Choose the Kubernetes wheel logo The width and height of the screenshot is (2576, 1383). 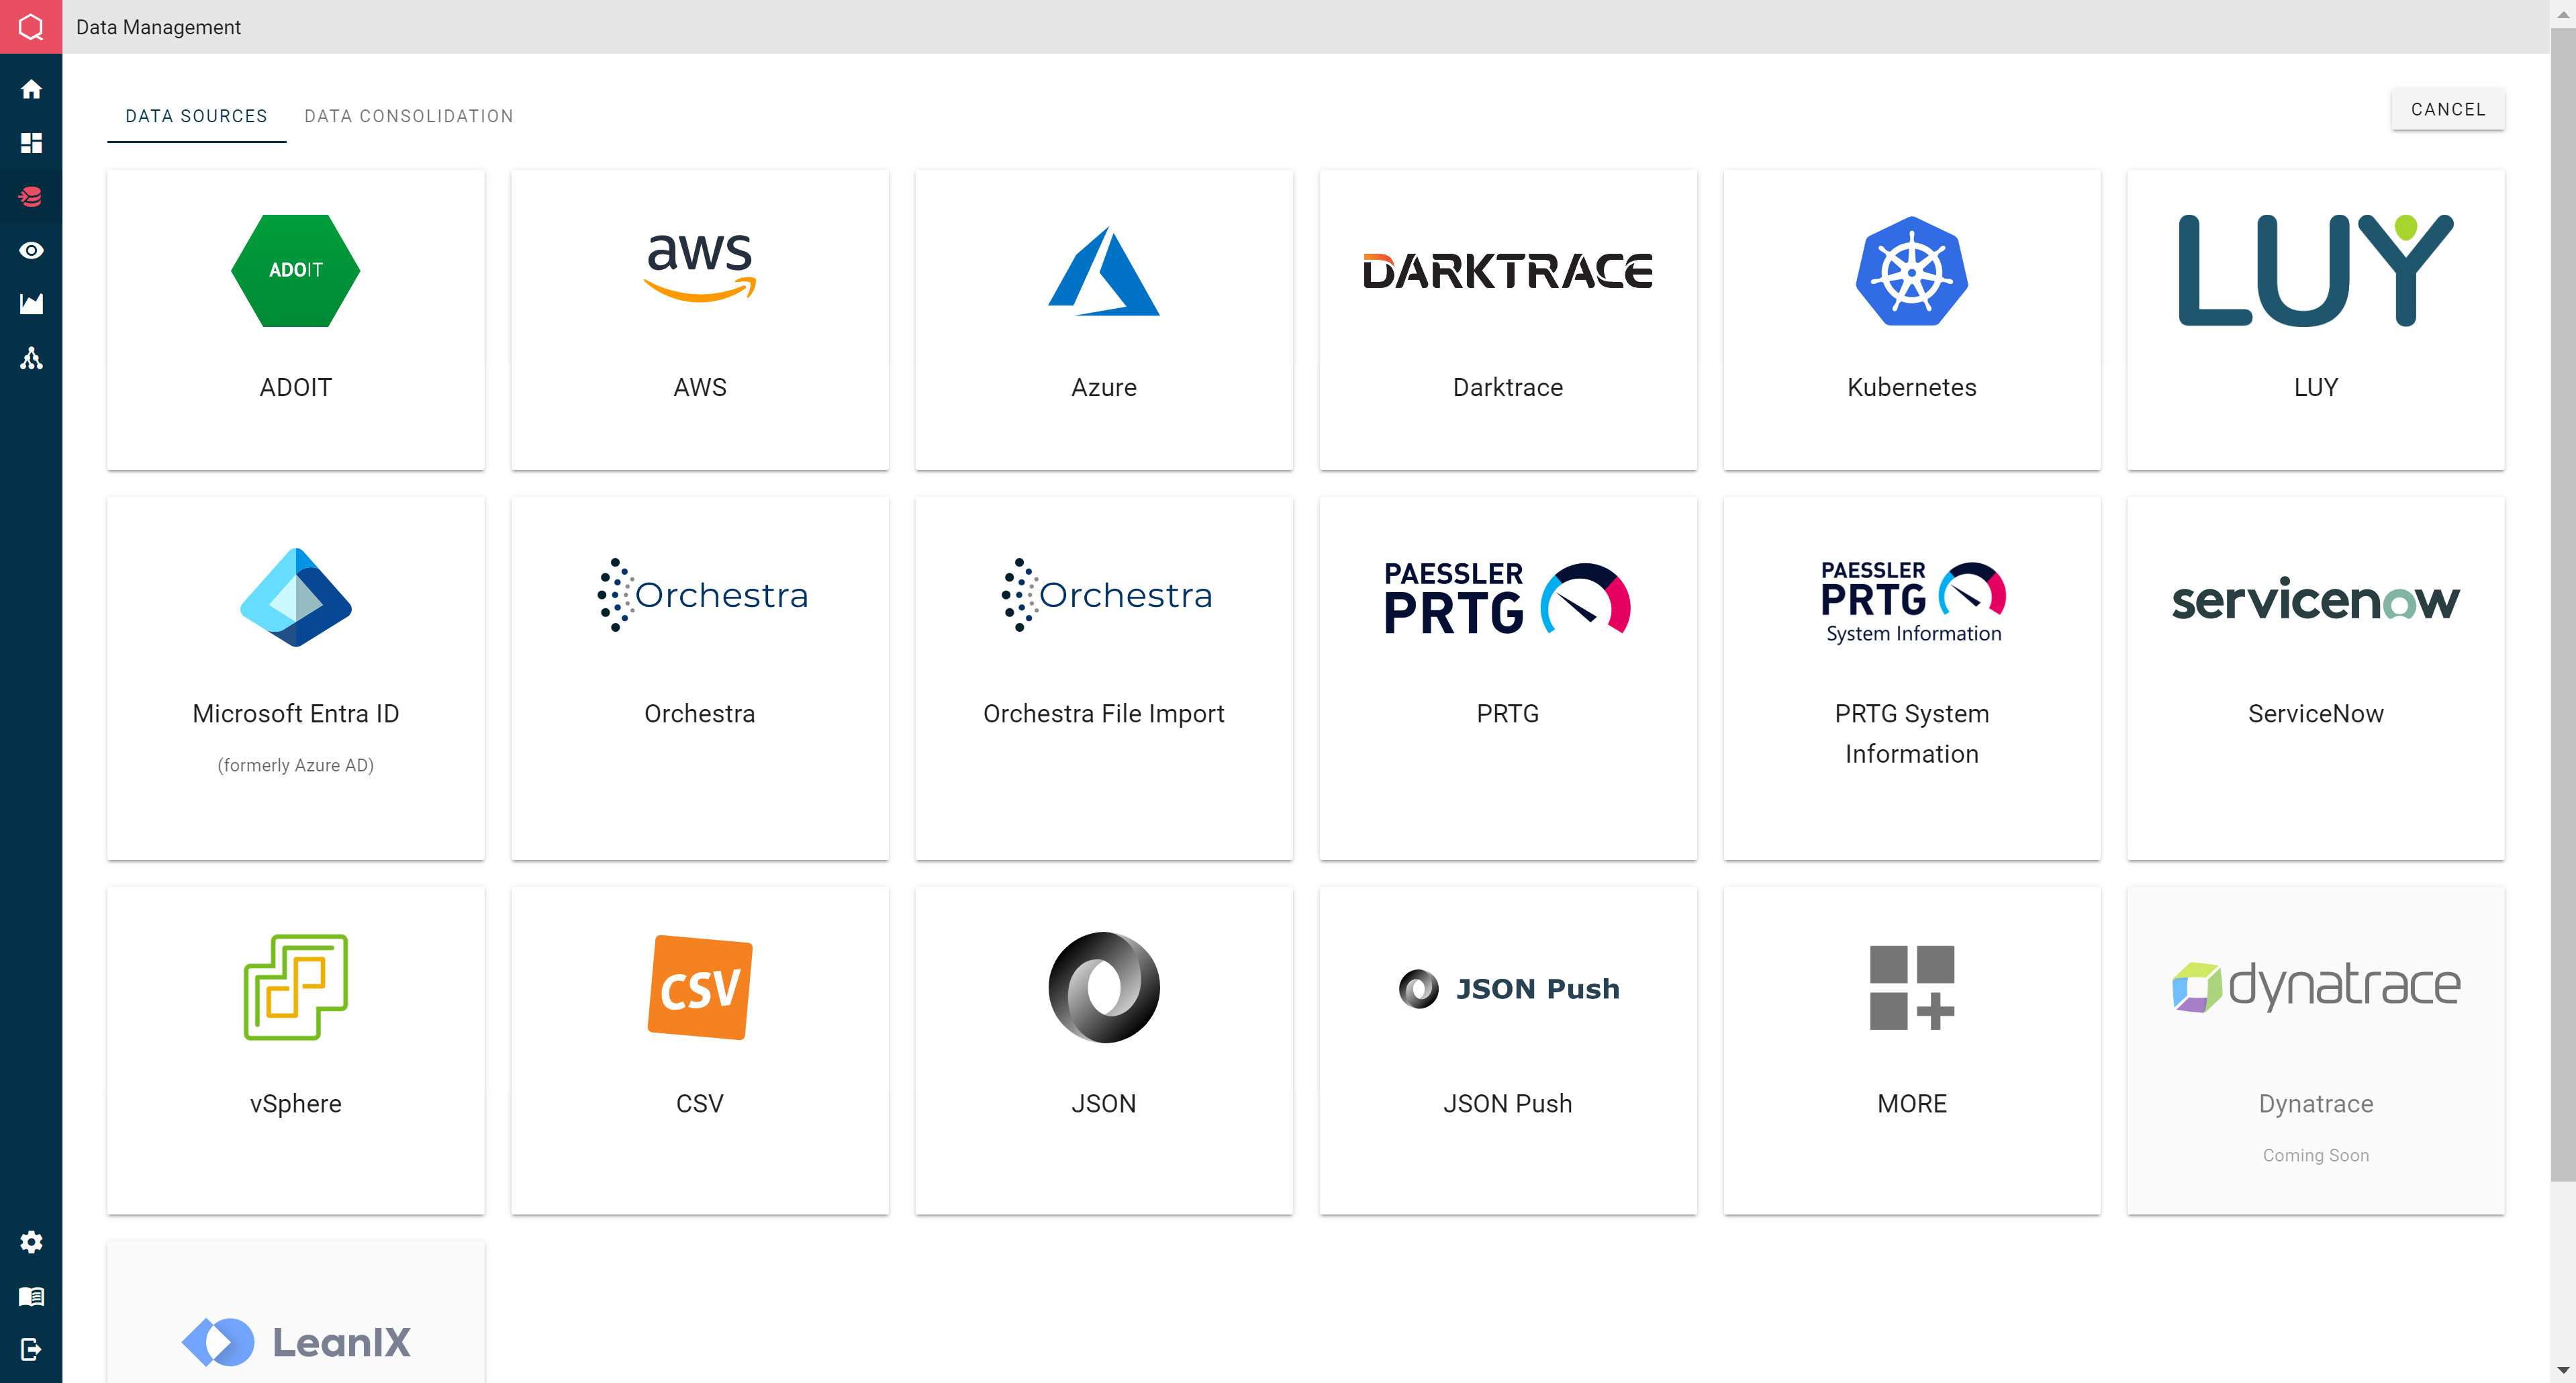coord(1912,271)
